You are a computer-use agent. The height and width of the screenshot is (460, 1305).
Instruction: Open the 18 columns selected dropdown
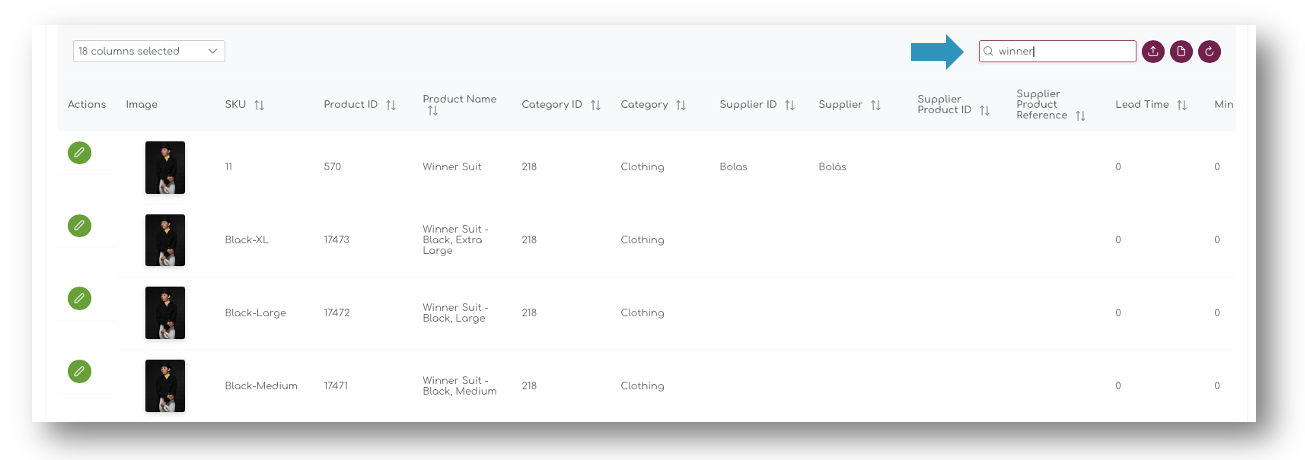click(149, 51)
